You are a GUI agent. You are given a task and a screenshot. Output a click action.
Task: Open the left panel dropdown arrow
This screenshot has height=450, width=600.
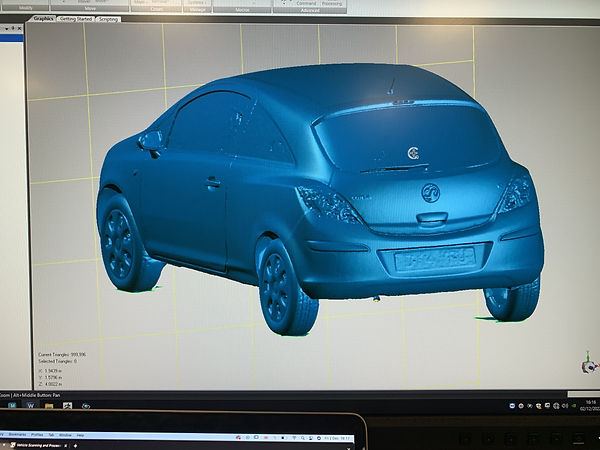click(x=7, y=29)
